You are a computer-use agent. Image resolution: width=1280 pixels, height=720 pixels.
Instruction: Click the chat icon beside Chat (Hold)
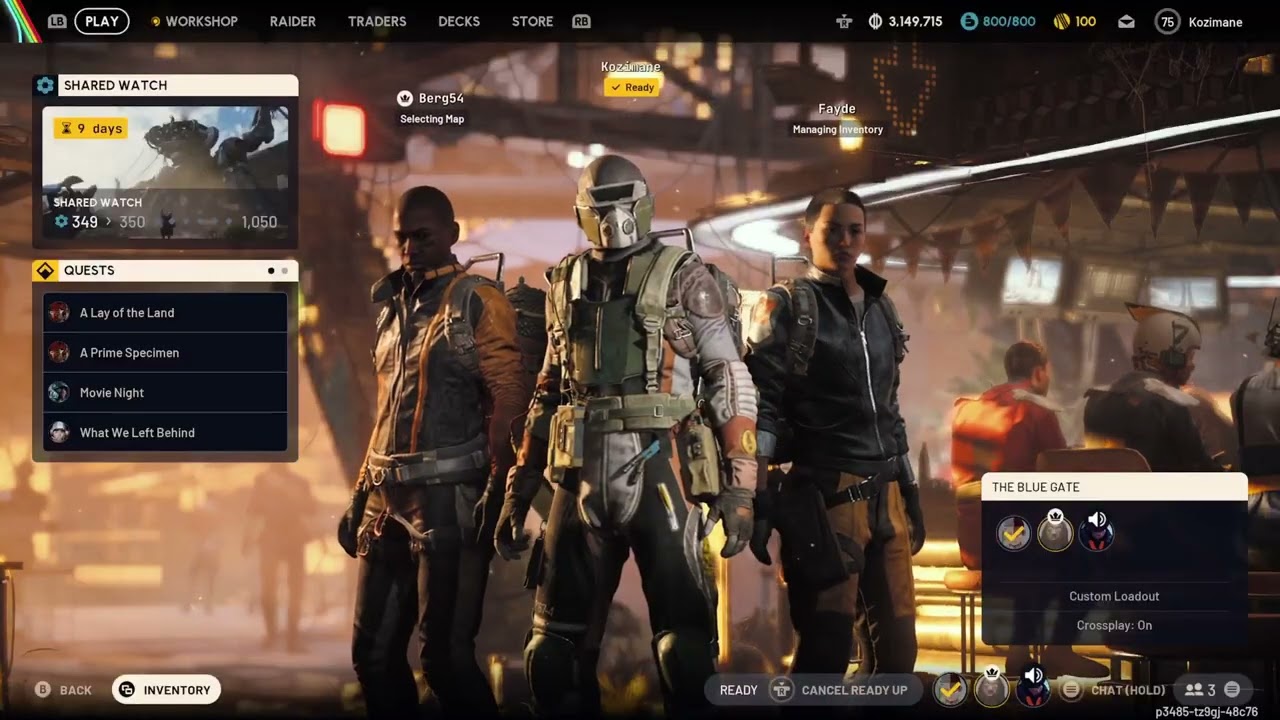1071,690
